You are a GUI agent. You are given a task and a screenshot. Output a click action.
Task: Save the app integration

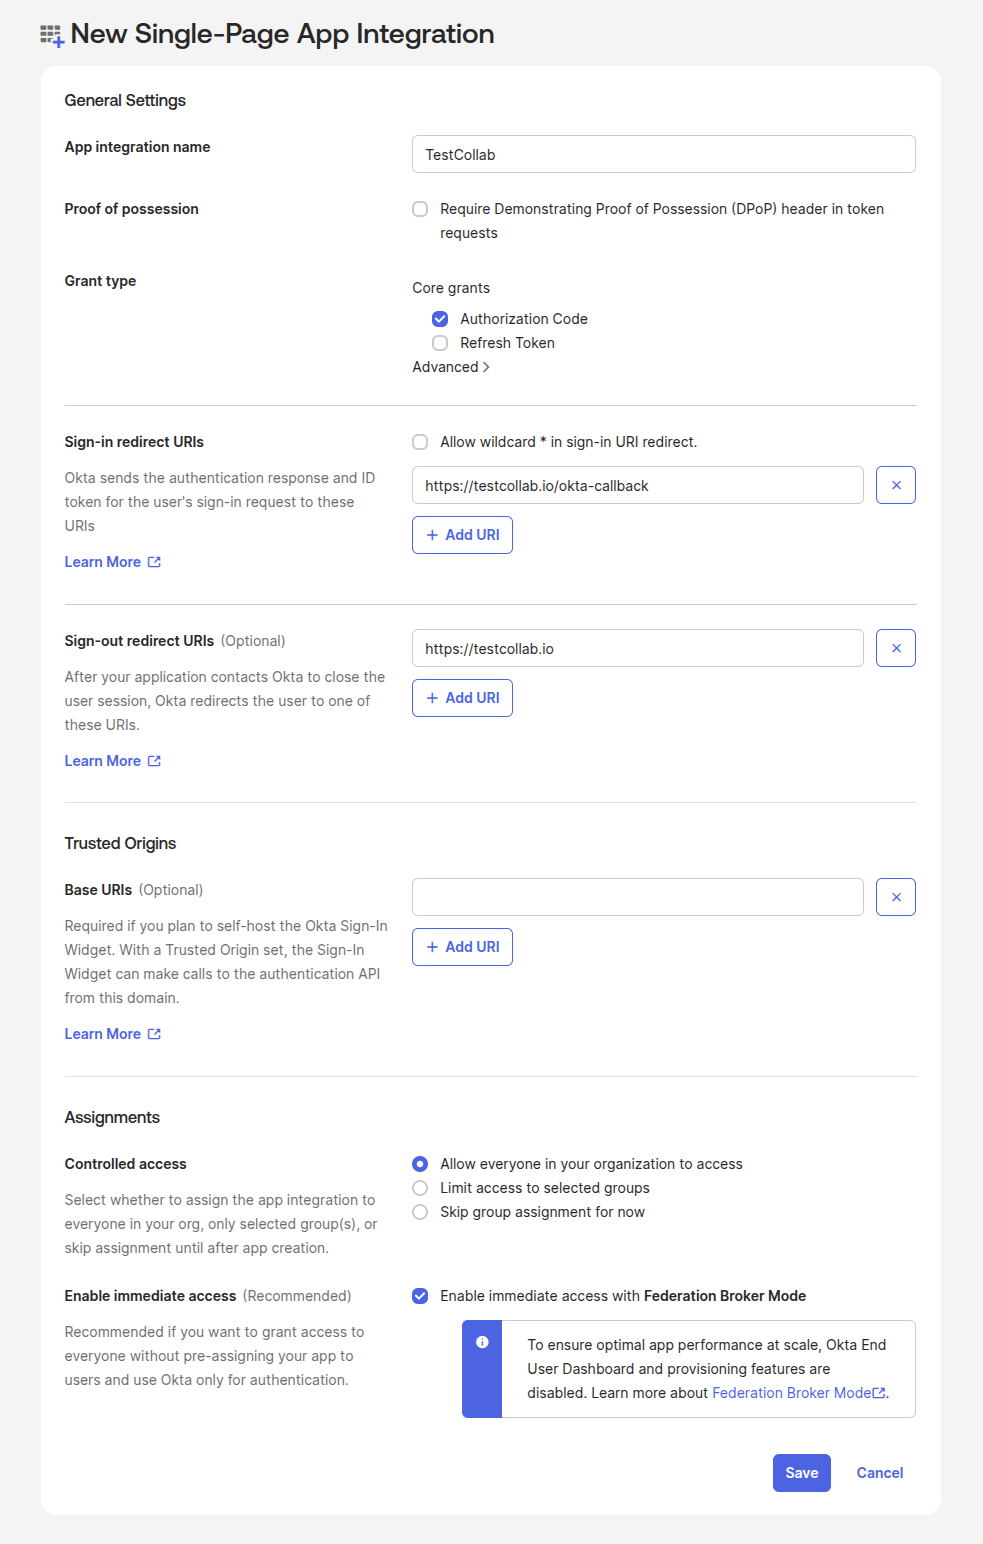pos(801,1473)
